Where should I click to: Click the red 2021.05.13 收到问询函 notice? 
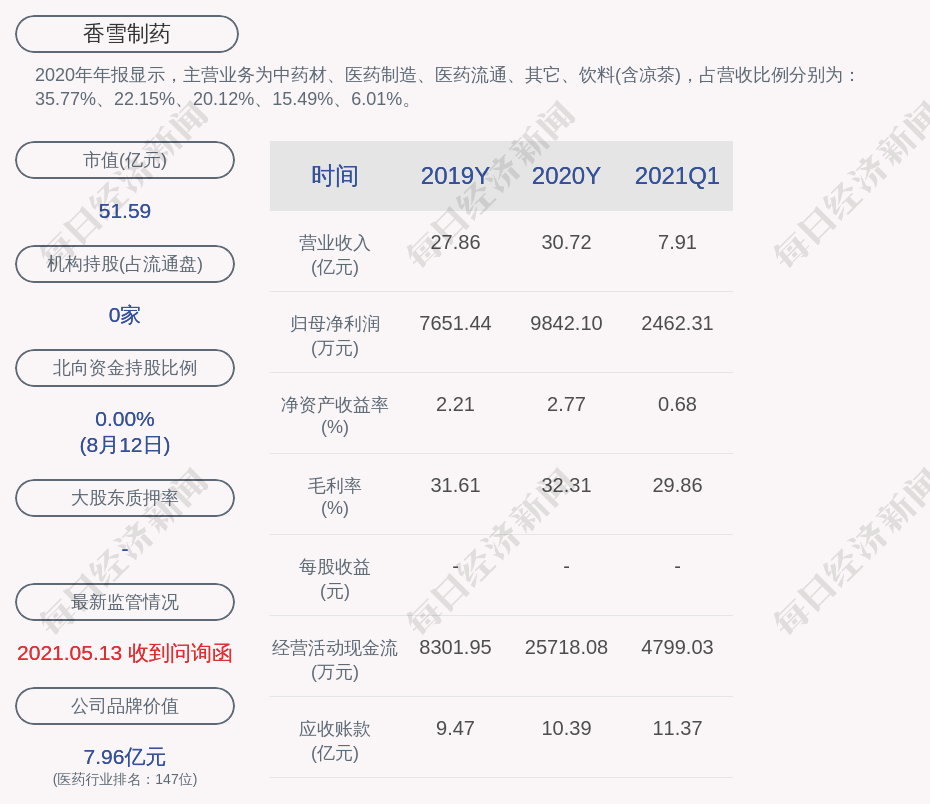tap(125, 653)
